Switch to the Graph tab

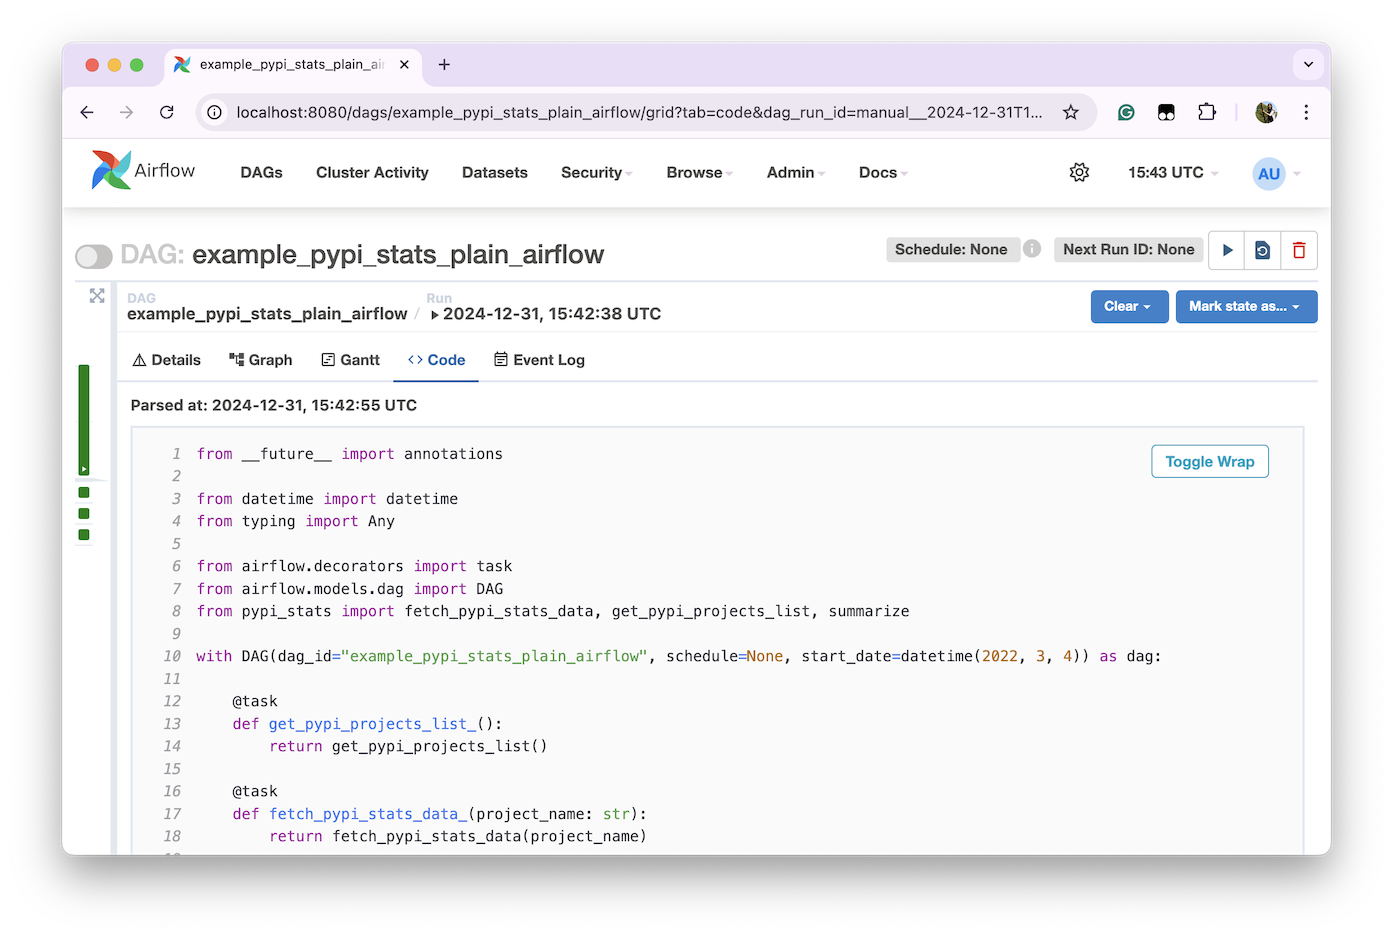point(261,360)
